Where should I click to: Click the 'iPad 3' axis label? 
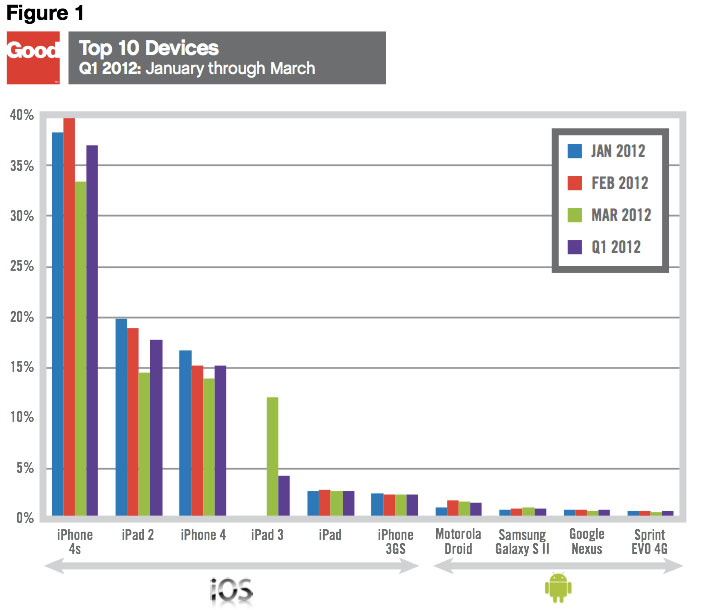click(267, 535)
